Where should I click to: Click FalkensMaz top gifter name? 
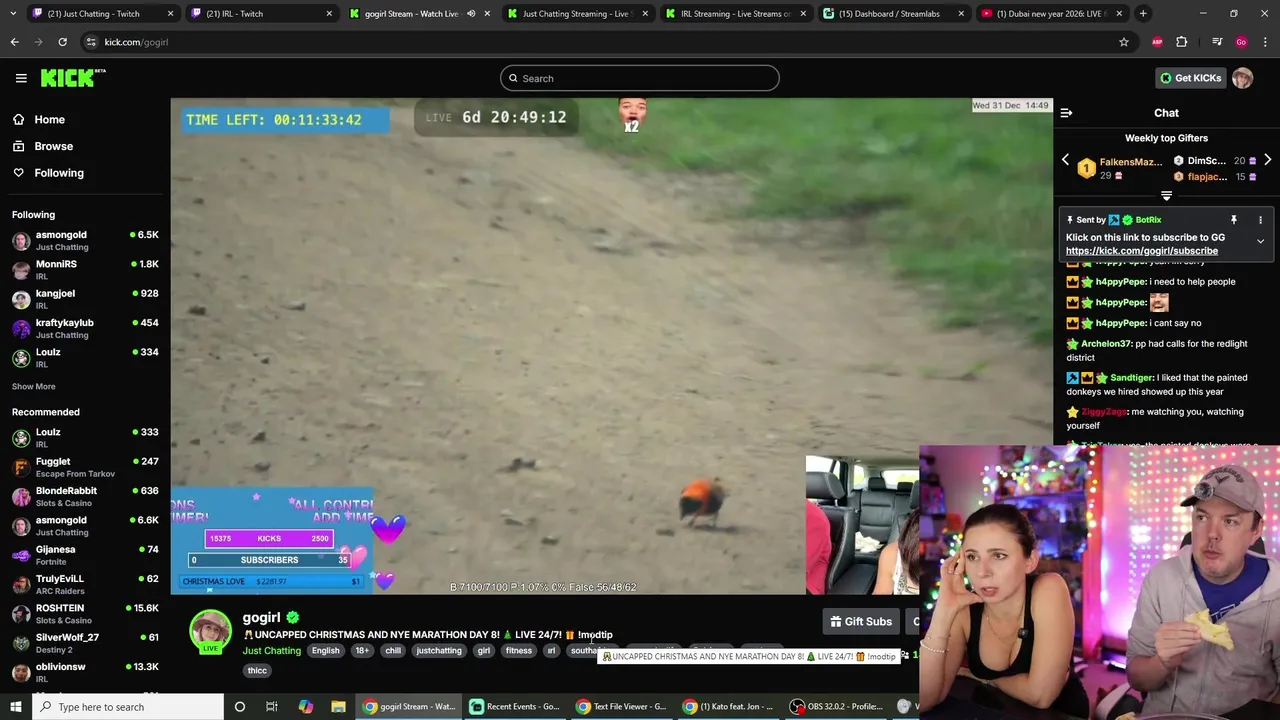tap(1131, 162)
